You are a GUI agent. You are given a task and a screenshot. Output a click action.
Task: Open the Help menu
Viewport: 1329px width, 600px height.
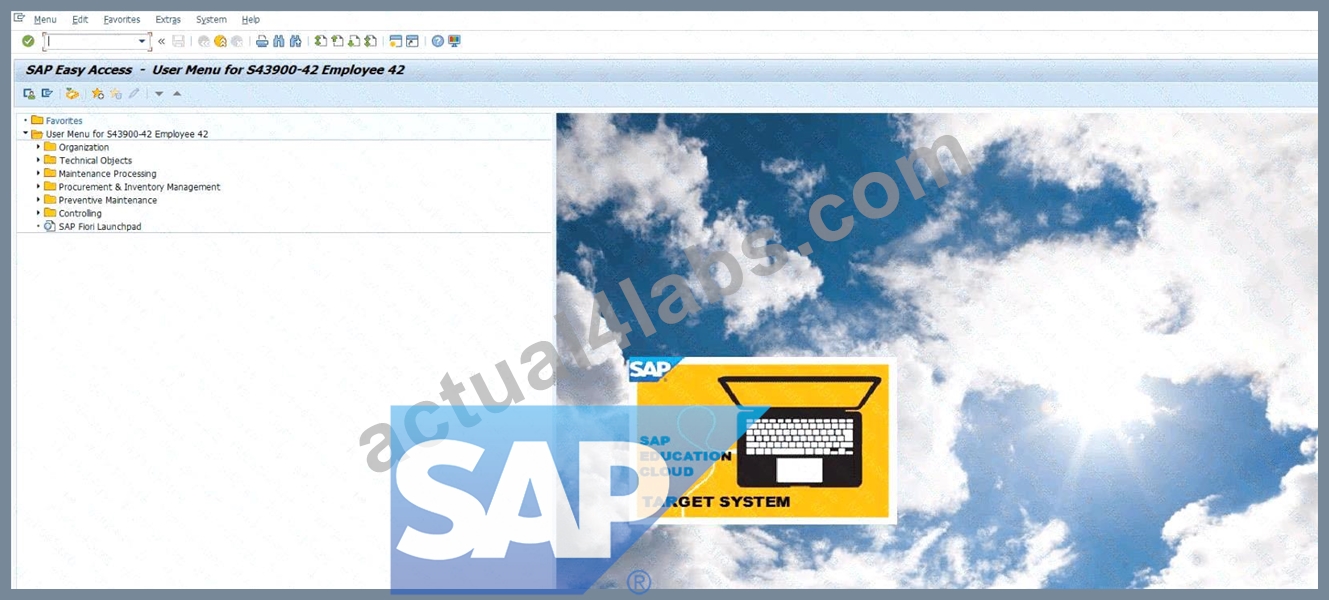pos(250,19)
